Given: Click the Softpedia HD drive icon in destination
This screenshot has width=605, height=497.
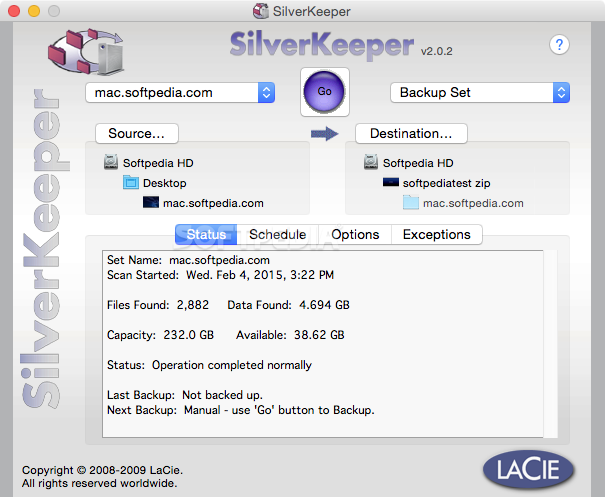Looking at the screenshot, I should (x=371, y=162).
